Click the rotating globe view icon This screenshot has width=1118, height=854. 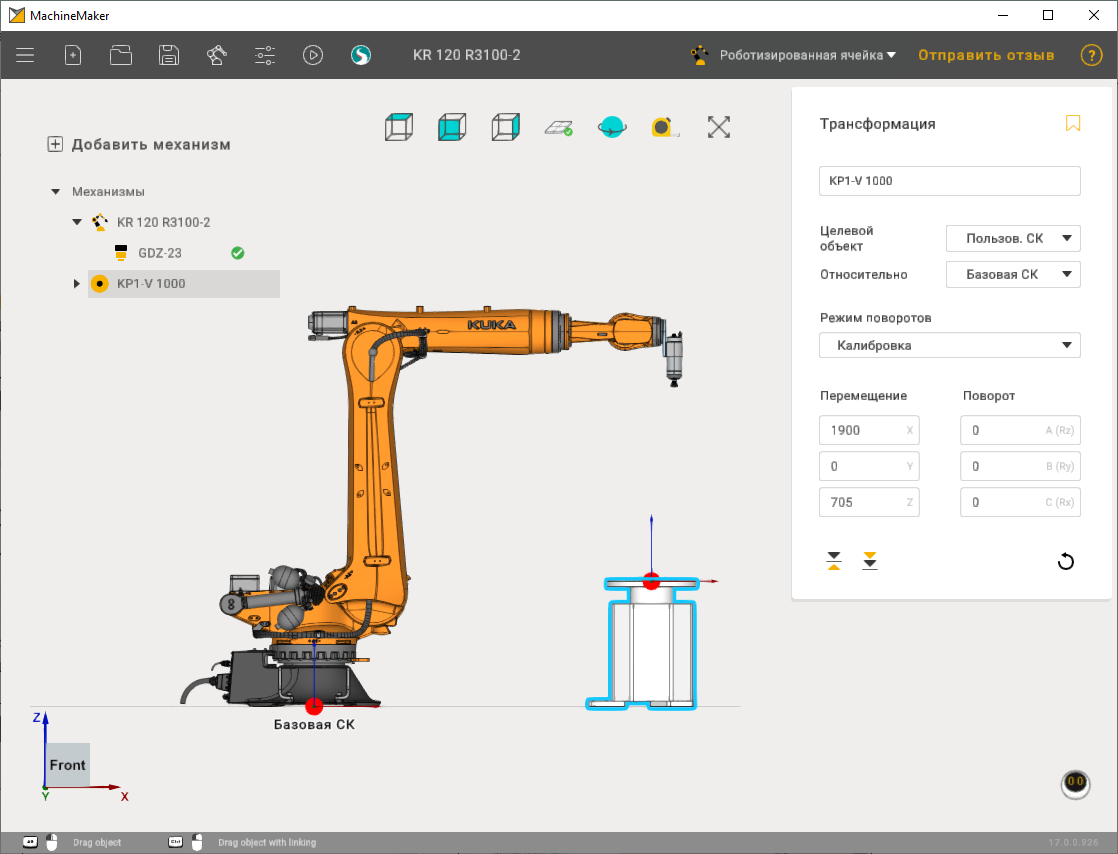(x=611, y=127)
